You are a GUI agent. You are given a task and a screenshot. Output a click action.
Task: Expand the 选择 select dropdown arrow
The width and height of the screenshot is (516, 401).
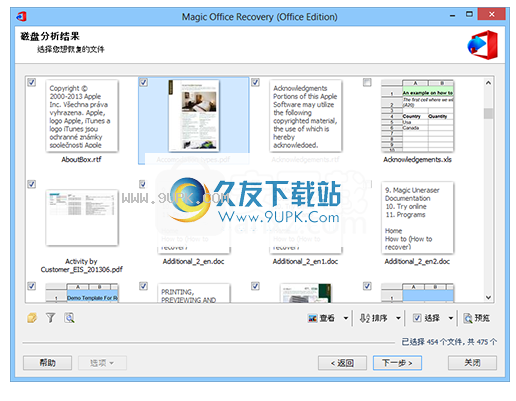451,318
